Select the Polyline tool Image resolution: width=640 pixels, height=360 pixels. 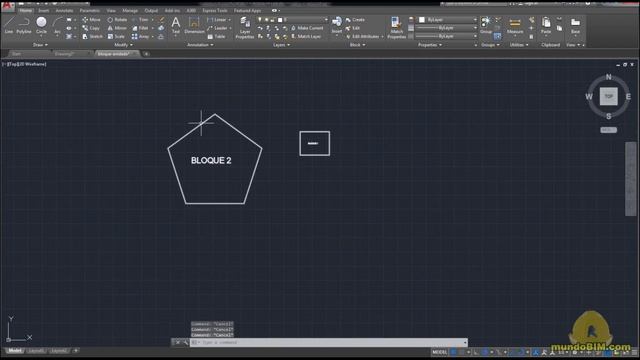point(24,24)
